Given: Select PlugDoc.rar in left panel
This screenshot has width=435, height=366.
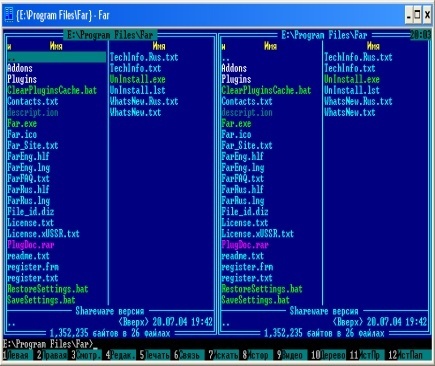Looking at the screenshot, I should [x=30, y=245].
